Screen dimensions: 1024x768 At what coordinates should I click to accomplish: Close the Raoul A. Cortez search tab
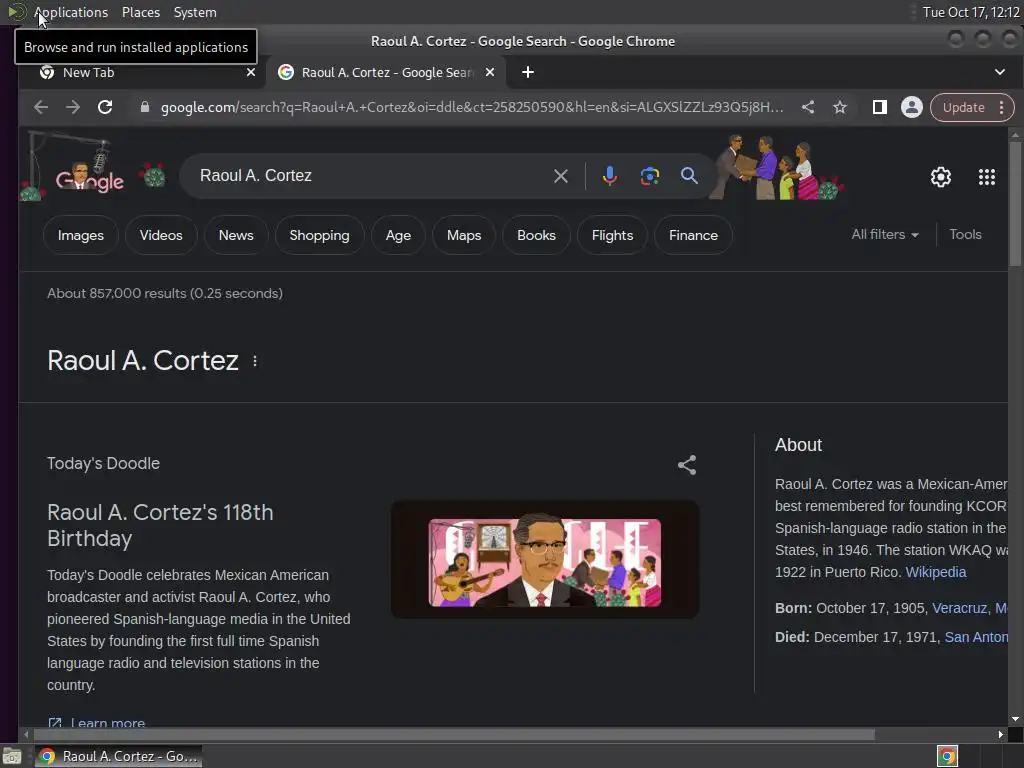click(x=490, y=72)
